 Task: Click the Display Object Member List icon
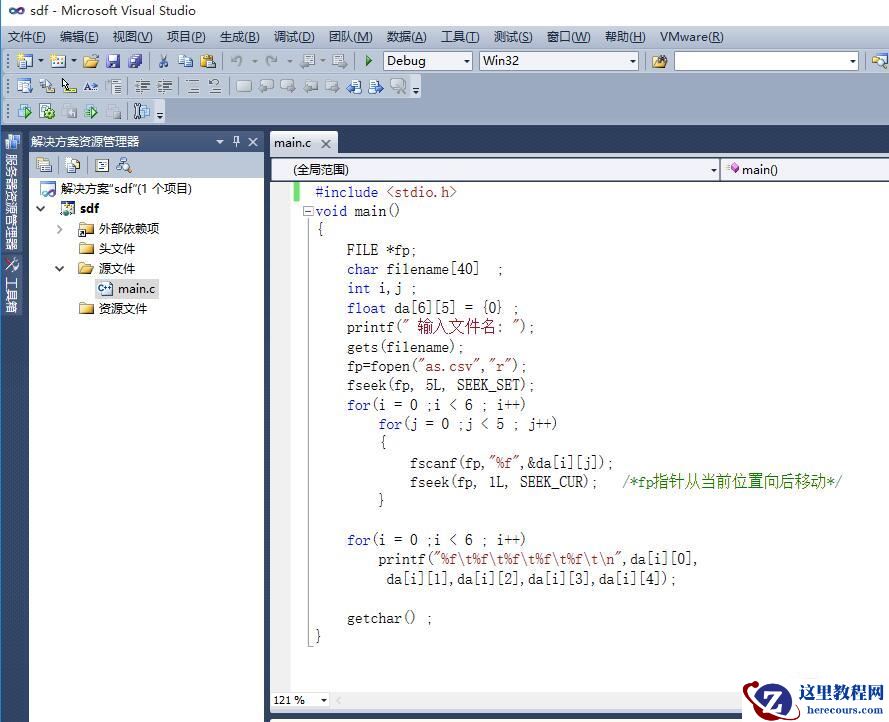[x=24, y=86]
